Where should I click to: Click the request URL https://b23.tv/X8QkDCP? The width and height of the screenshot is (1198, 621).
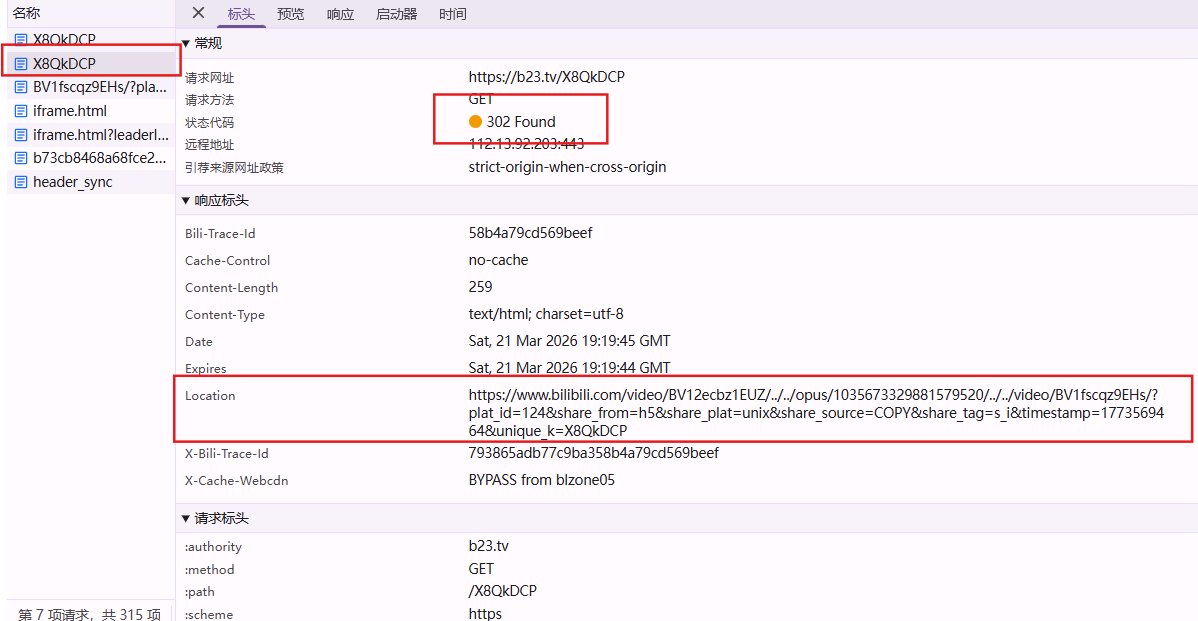pos(546,76)
